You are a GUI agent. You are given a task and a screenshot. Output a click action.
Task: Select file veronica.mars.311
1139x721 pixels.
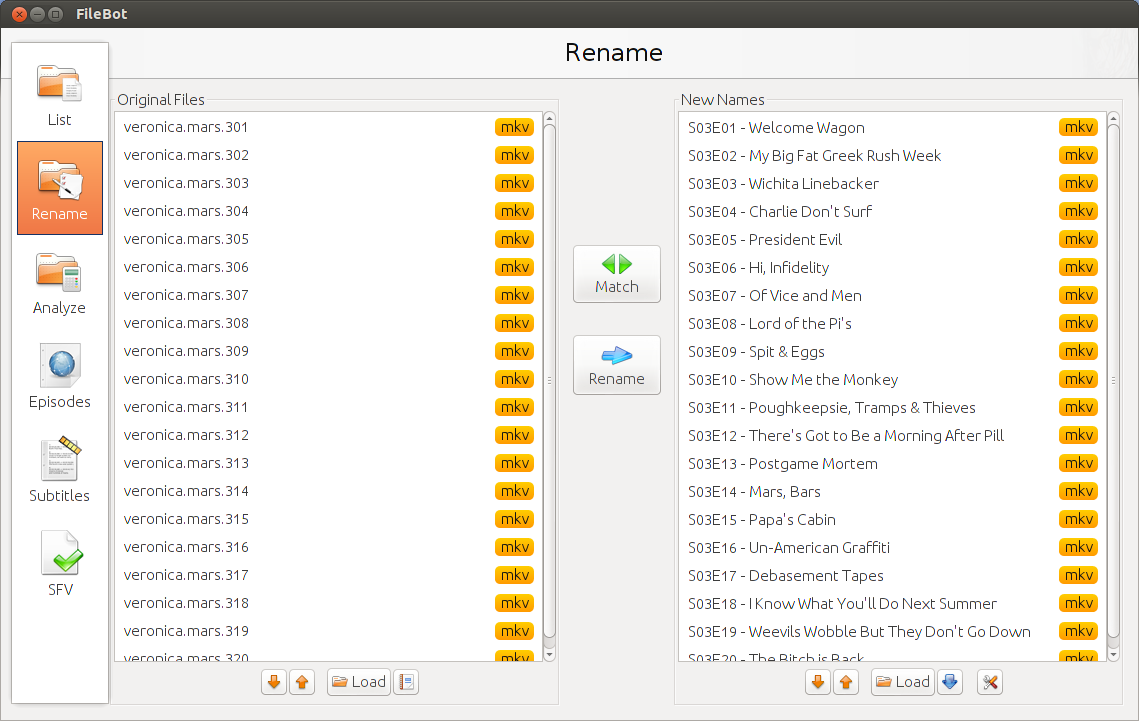coord(328,407)
